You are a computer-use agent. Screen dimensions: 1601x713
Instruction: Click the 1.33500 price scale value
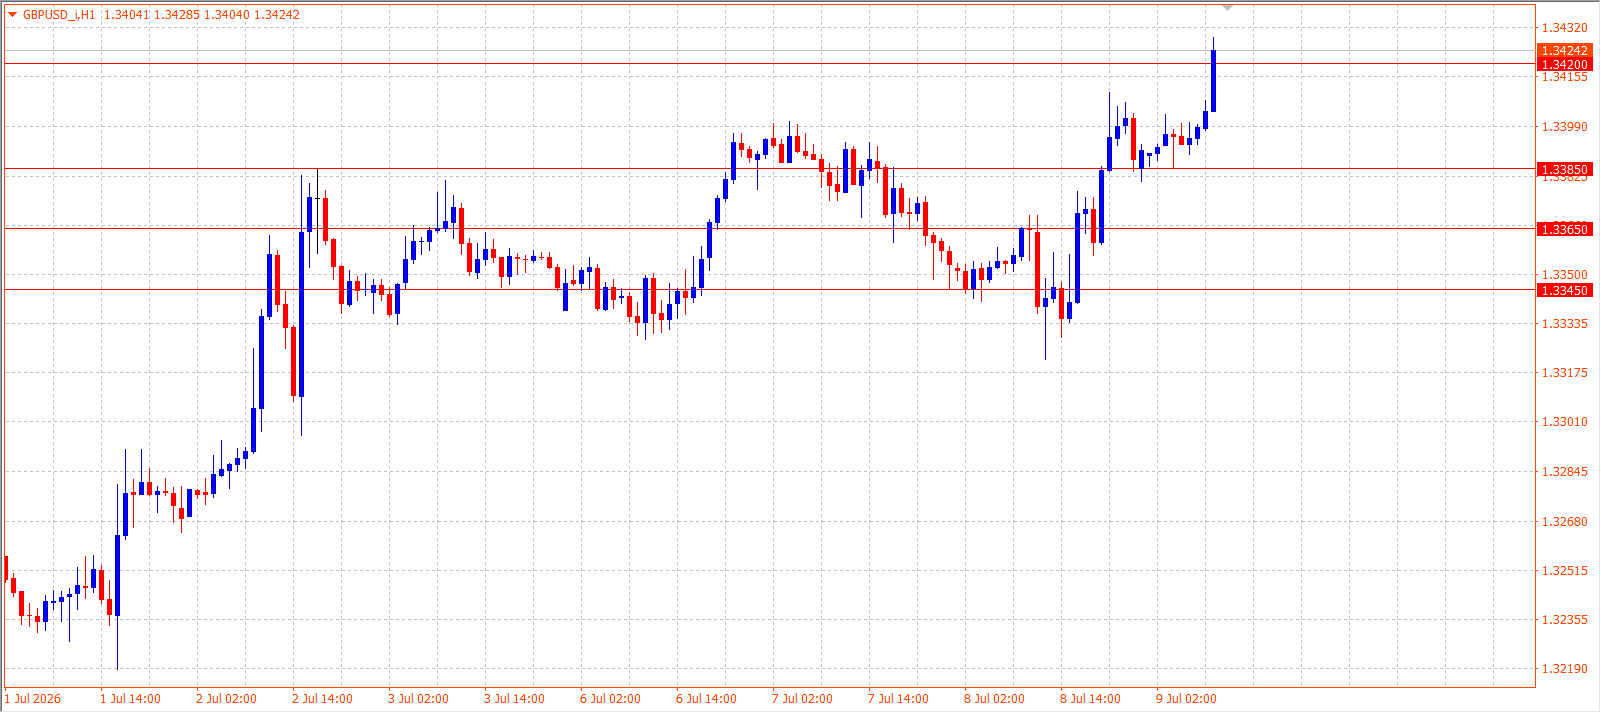[x=1564, y=275]
